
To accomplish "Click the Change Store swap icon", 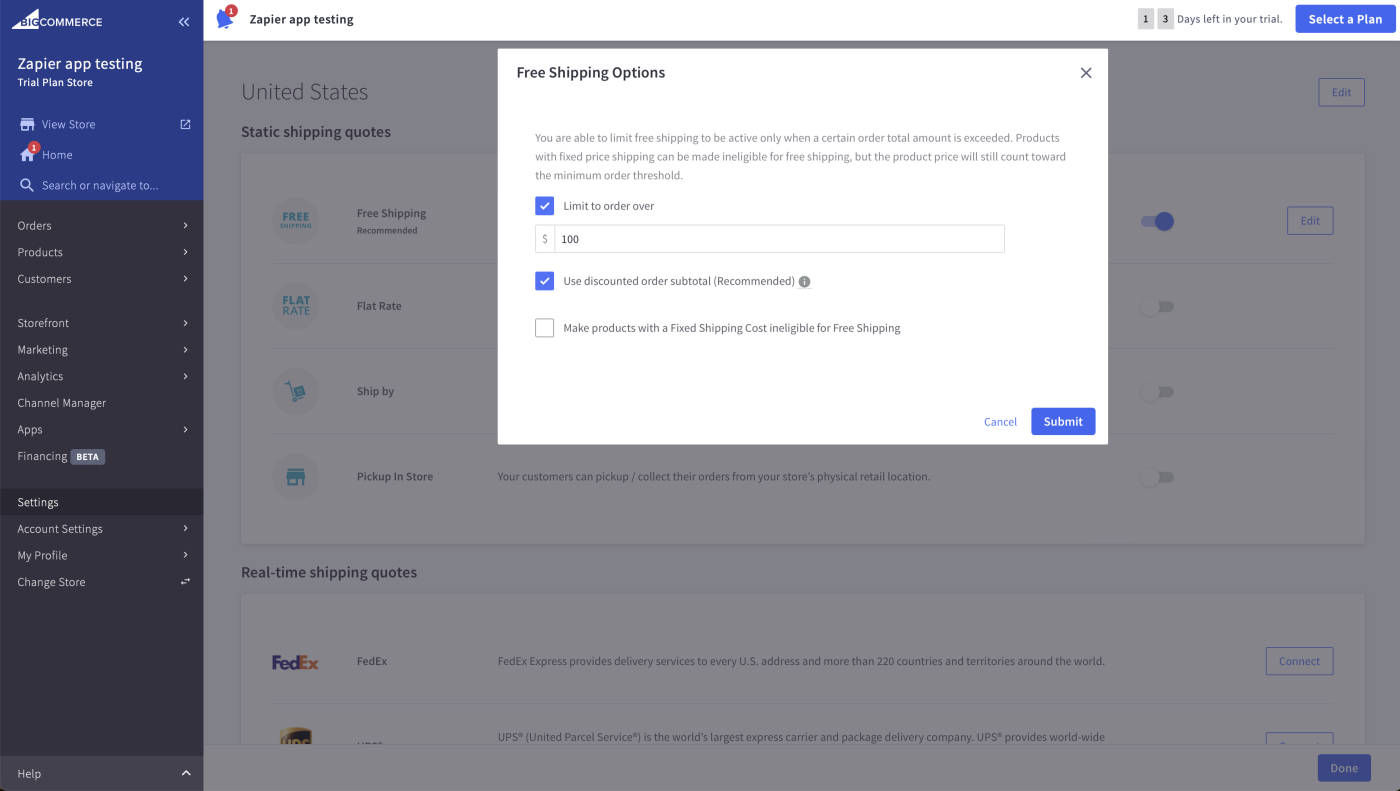I will (185, 582).
